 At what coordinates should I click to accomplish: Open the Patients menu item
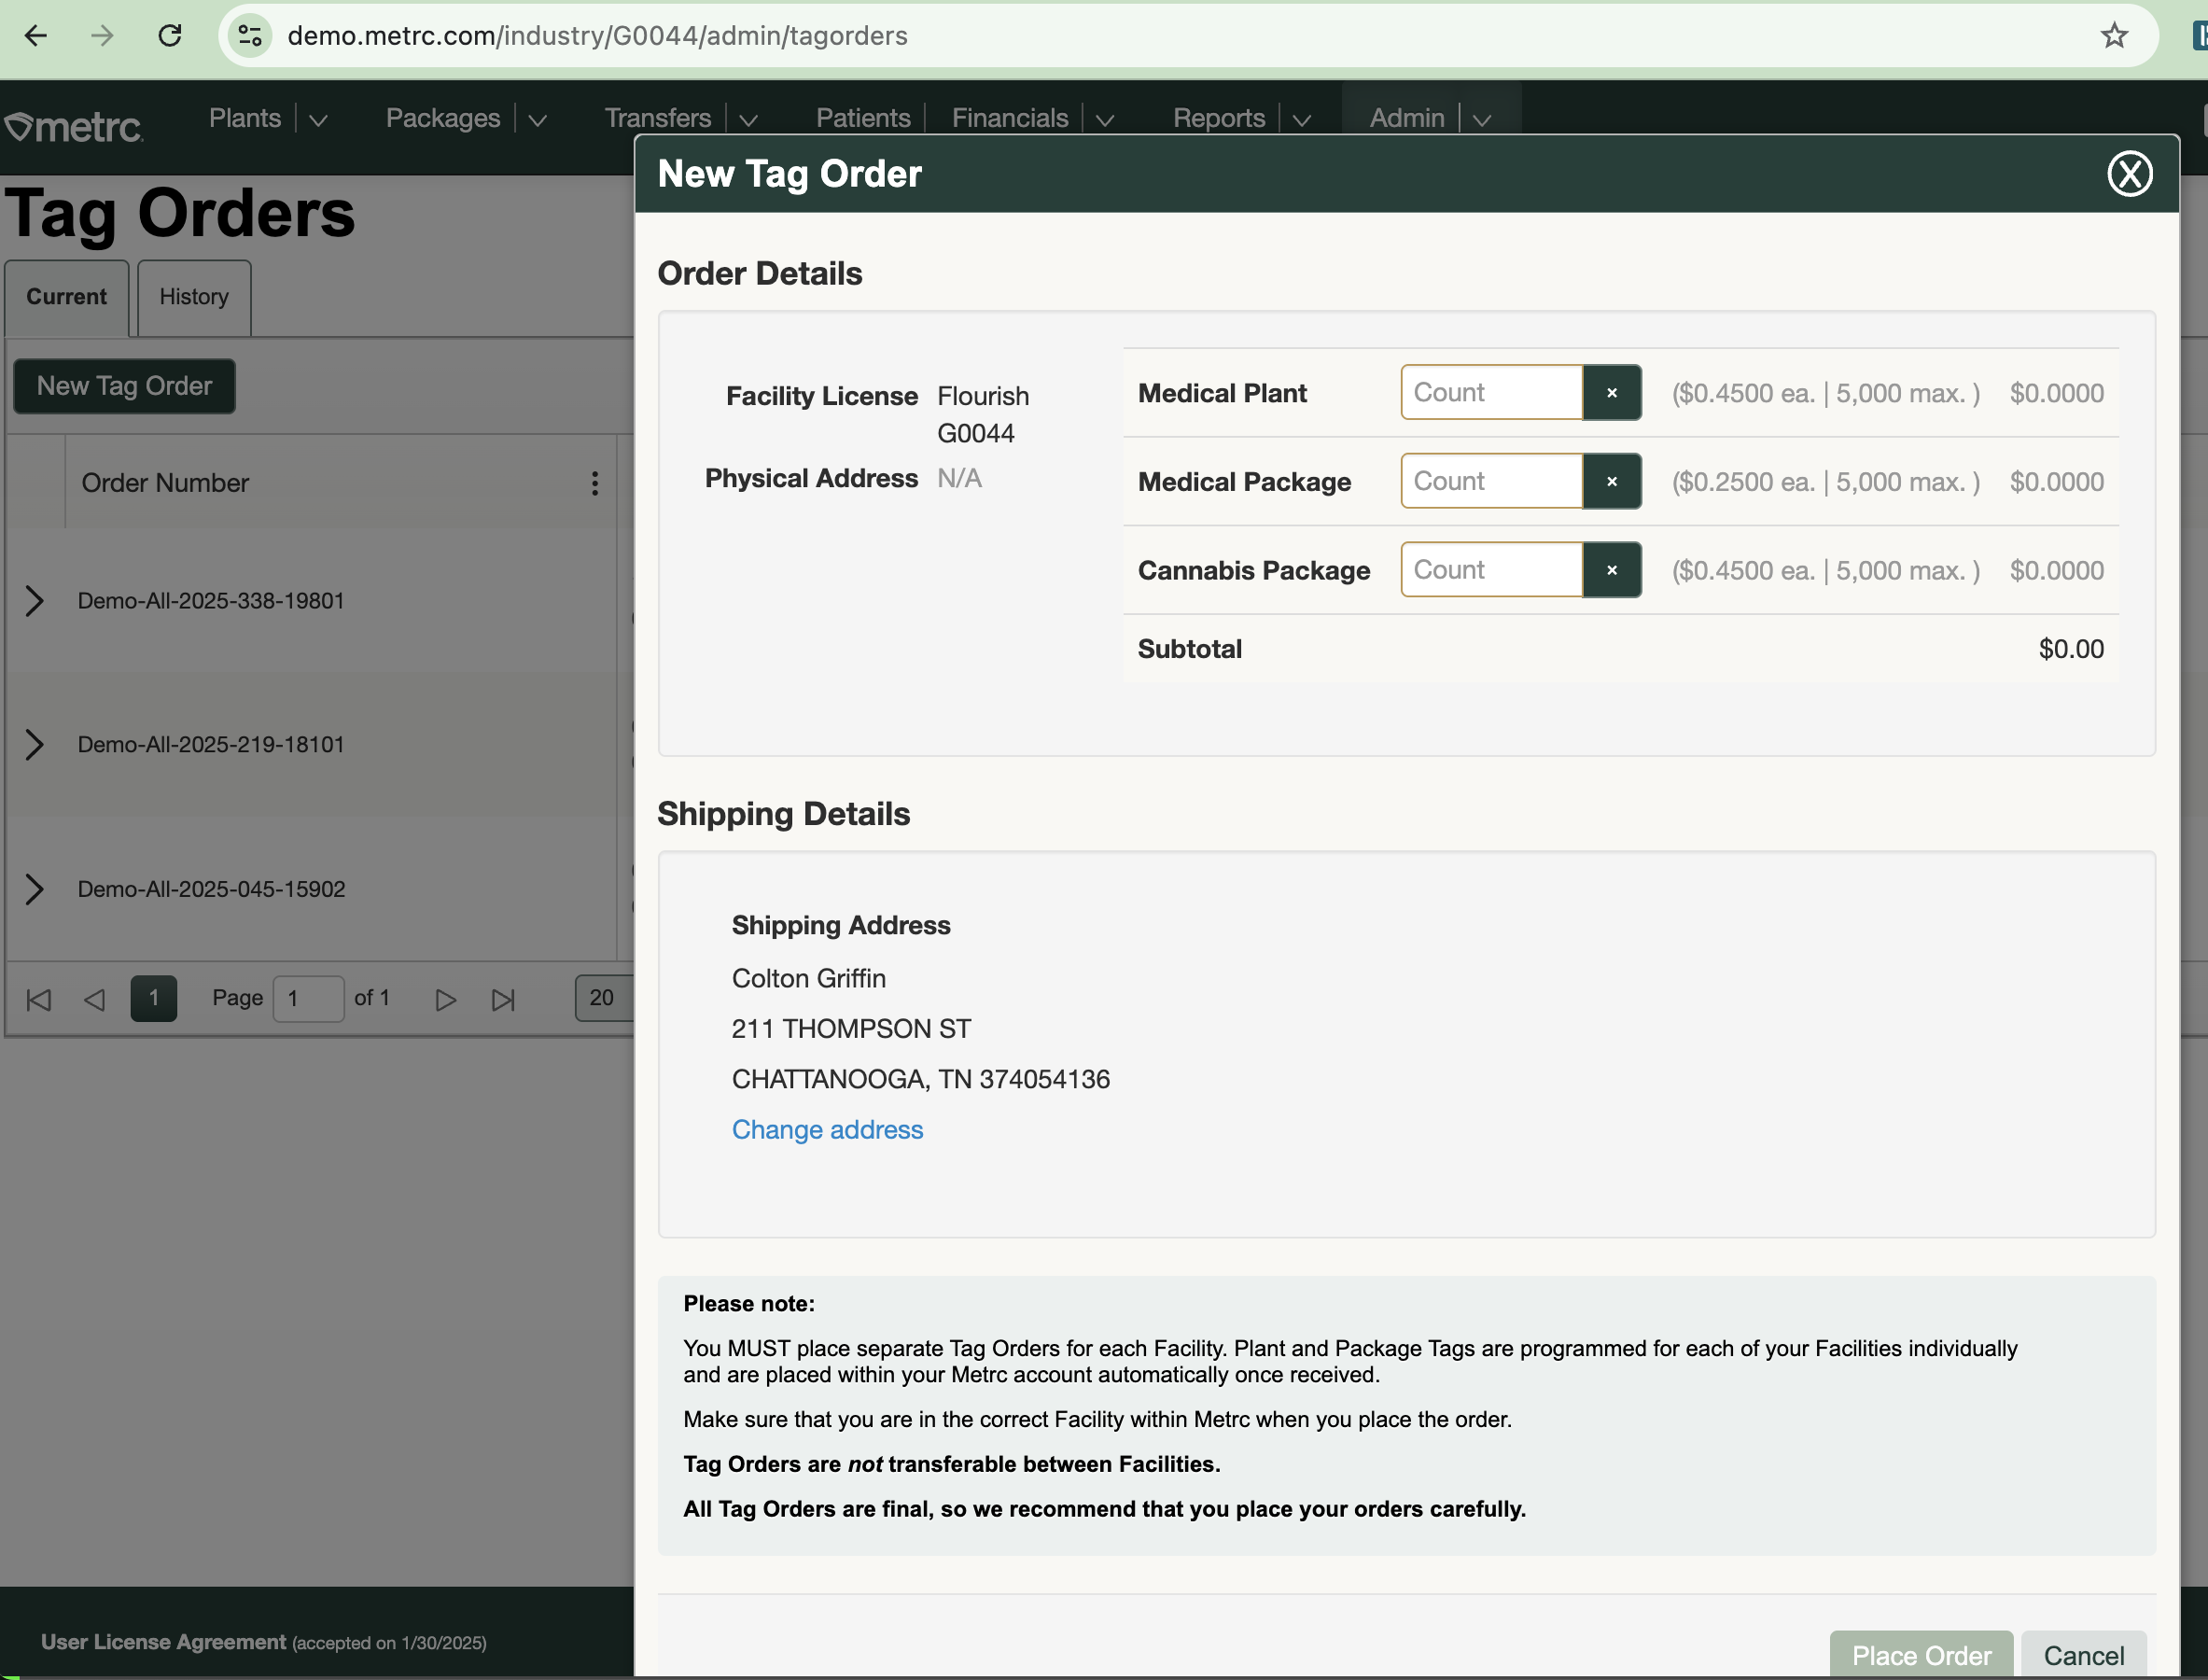coord(862,118)
